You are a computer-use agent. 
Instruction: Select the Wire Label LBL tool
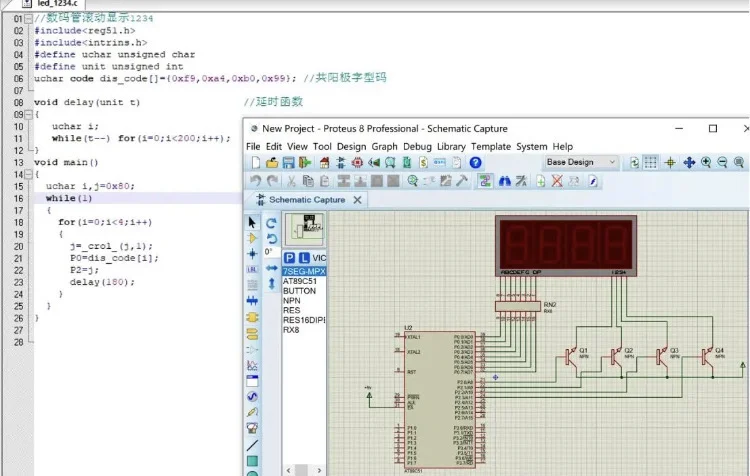[252, 270]
